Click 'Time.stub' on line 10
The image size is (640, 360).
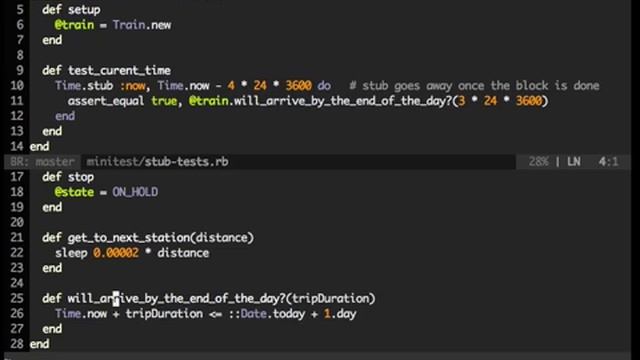(84, 86)
